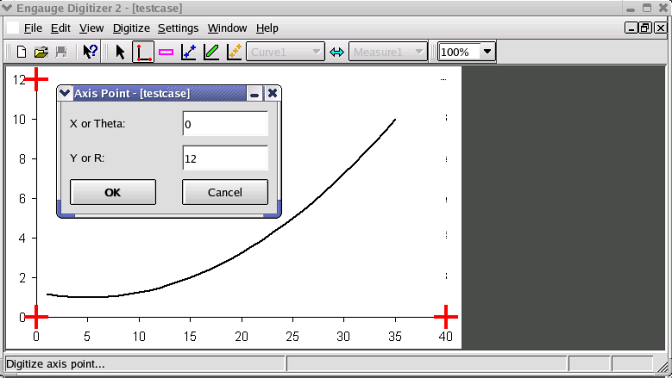The height and width of the screenshot is (378, 672).
Task: Open the Settings menu
Action: point(178,28)
